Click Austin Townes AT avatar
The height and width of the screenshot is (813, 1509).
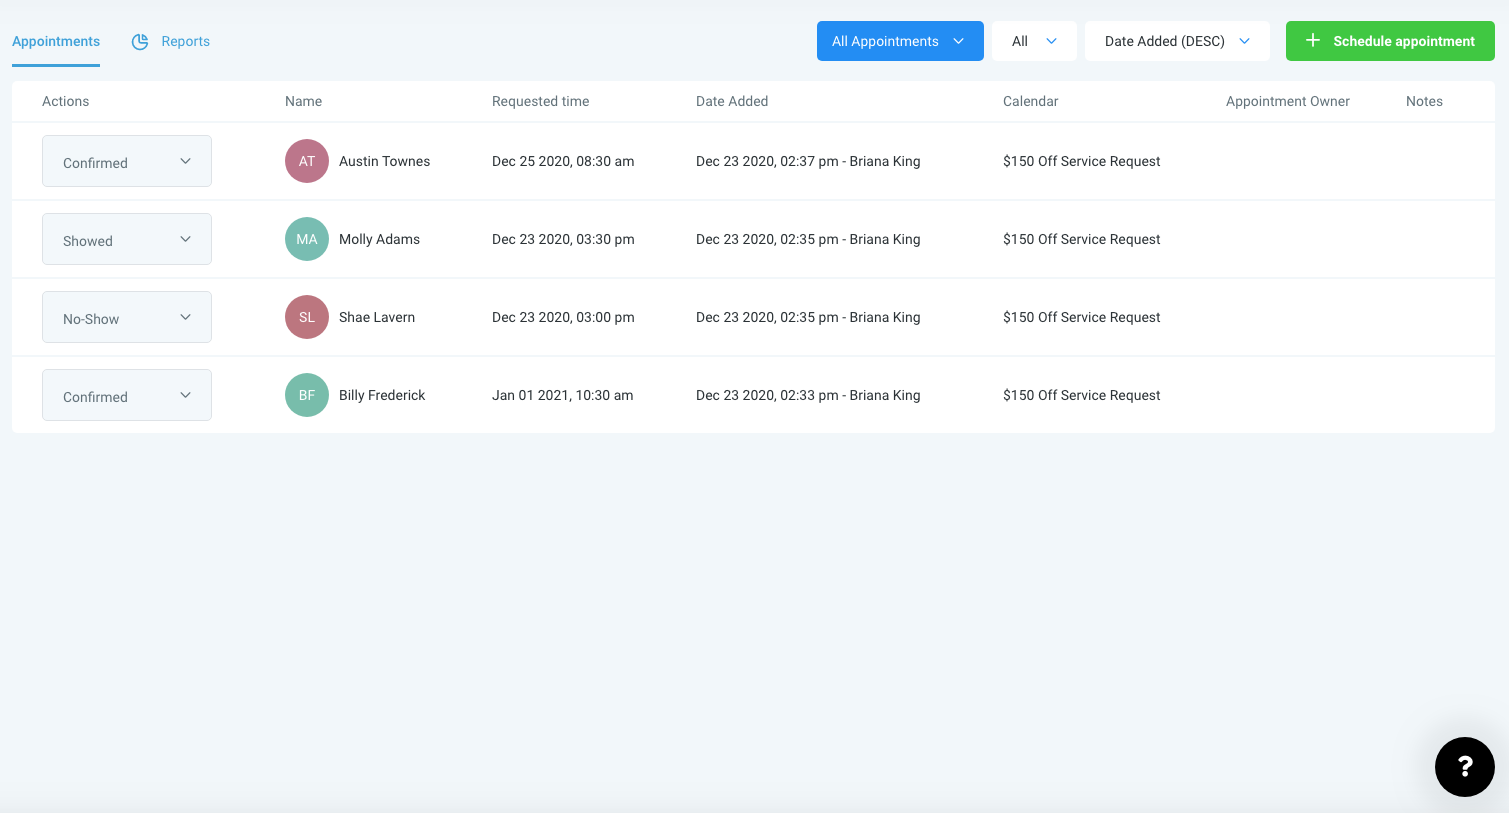[x=307, y=161]
